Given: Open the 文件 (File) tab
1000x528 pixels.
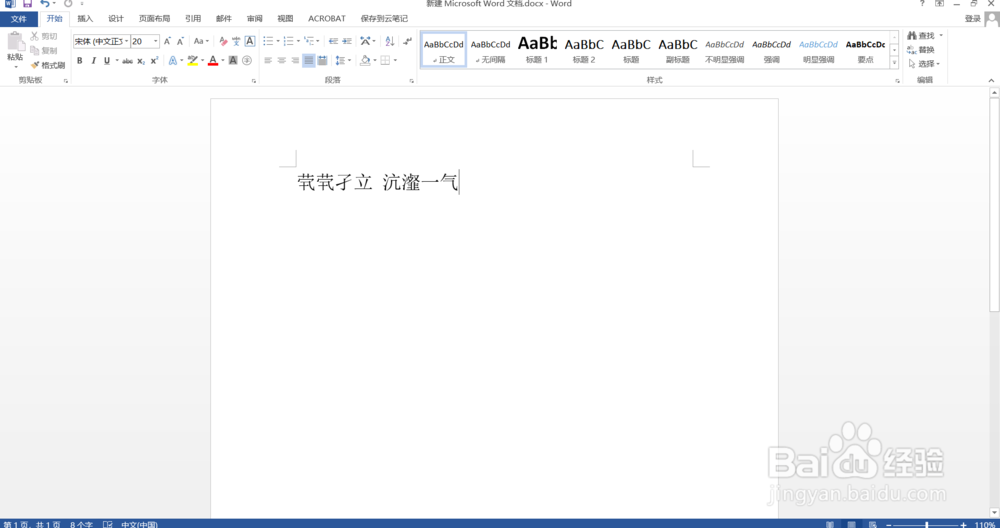Looking at the screenshot, I should pyautogui.click(x=18, y=19).
